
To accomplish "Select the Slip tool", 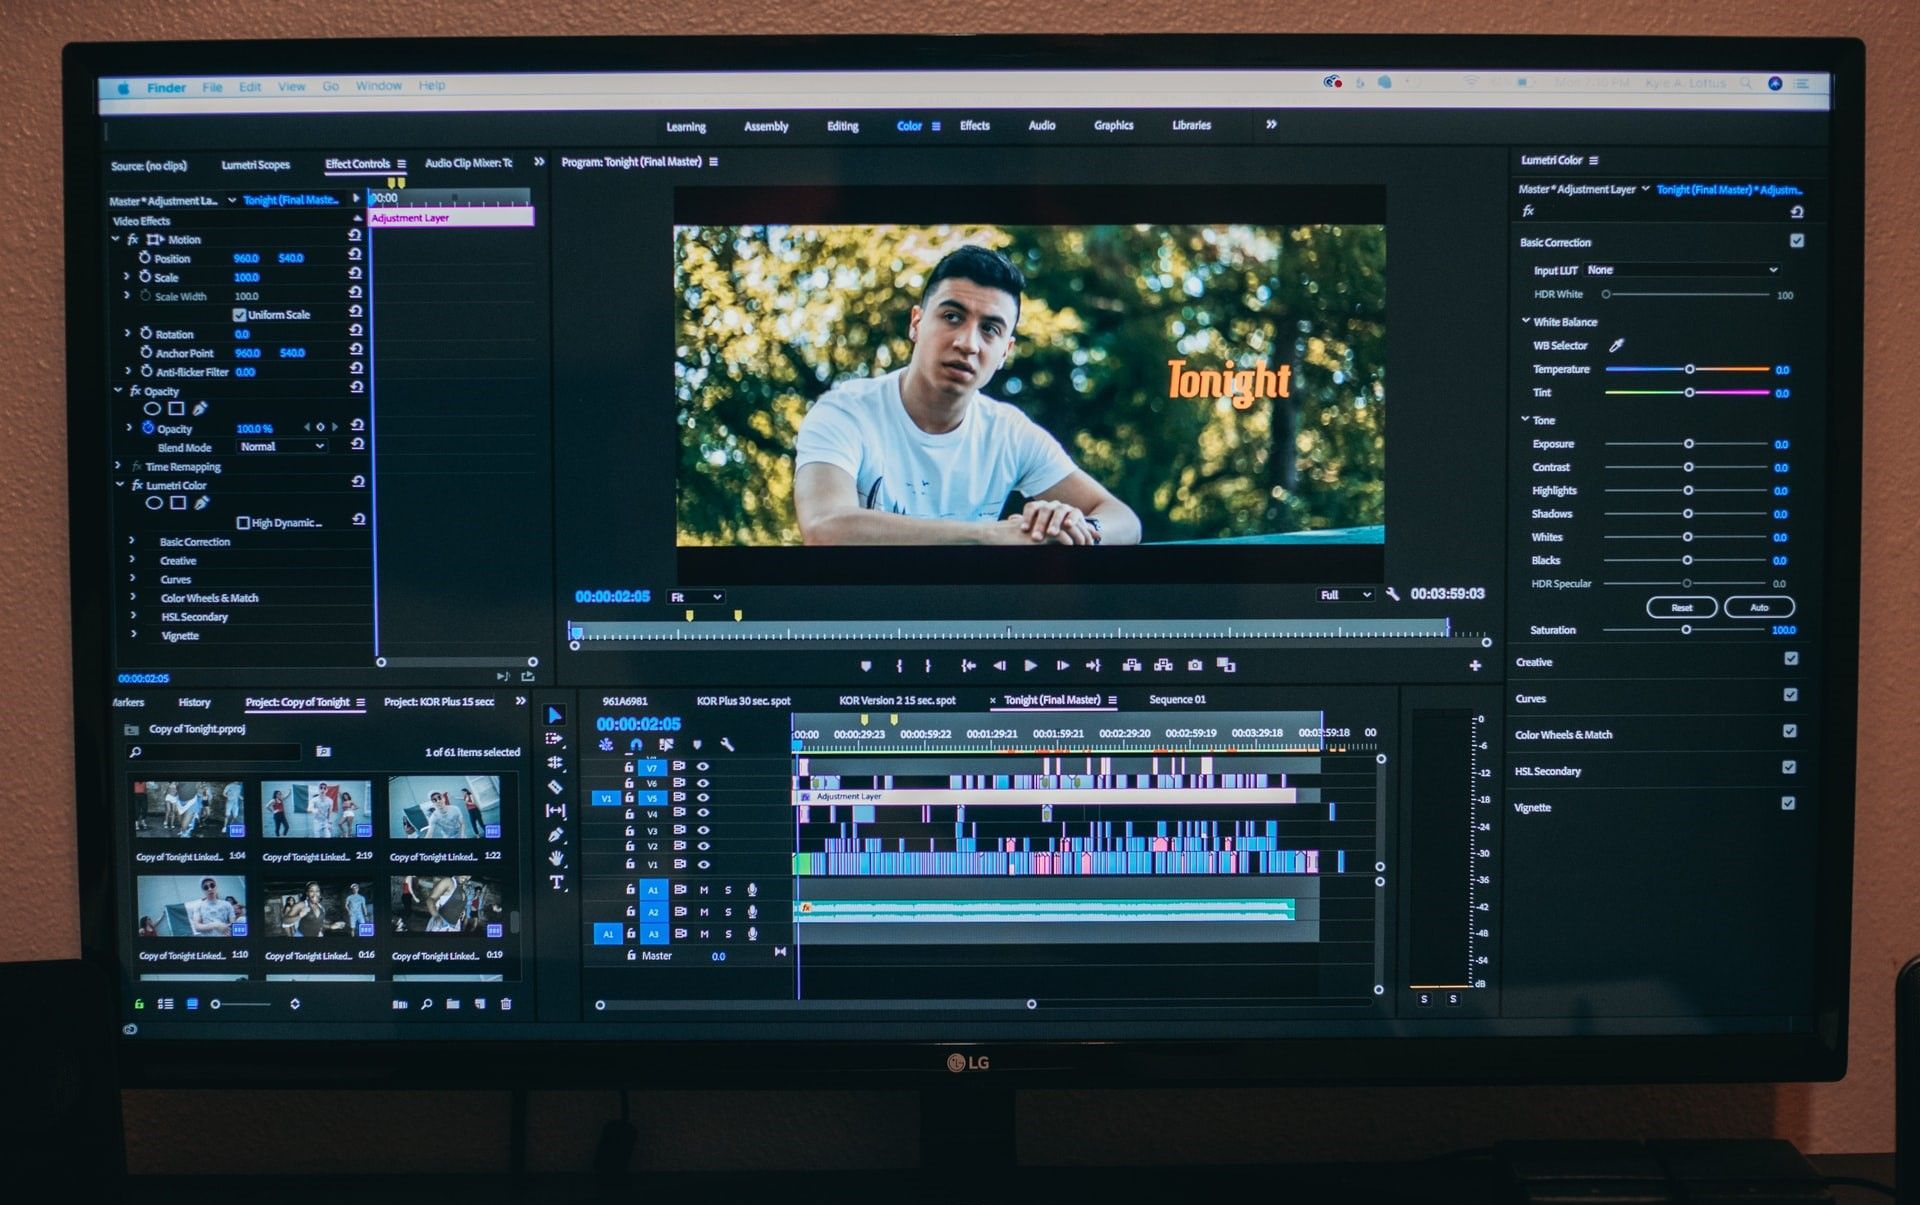I will click(x=555, y=811).
